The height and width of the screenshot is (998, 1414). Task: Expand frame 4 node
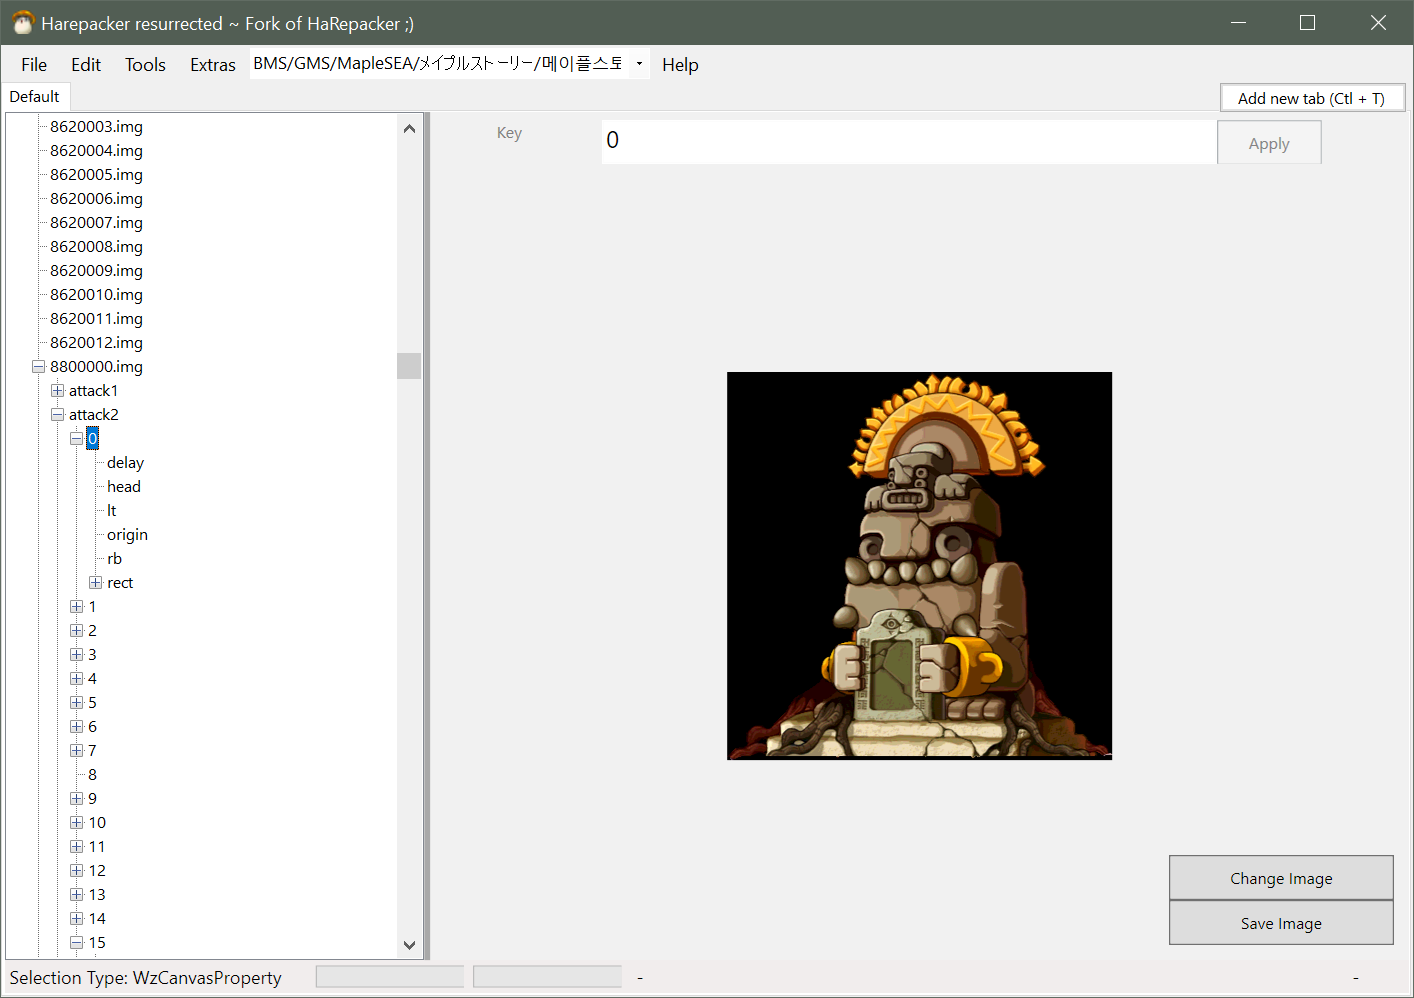point(77,679)
